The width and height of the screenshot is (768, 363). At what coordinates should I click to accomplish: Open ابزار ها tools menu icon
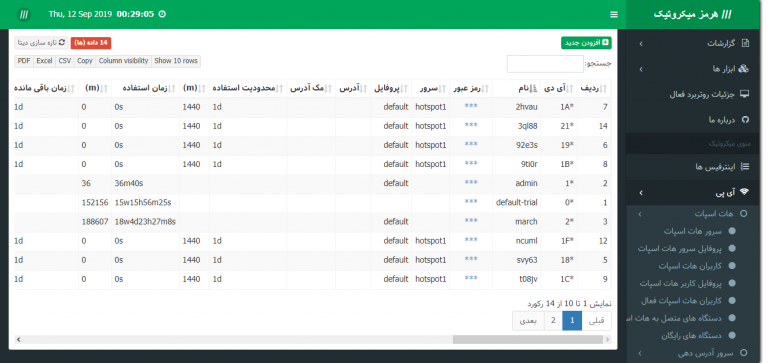pos(744,69)
